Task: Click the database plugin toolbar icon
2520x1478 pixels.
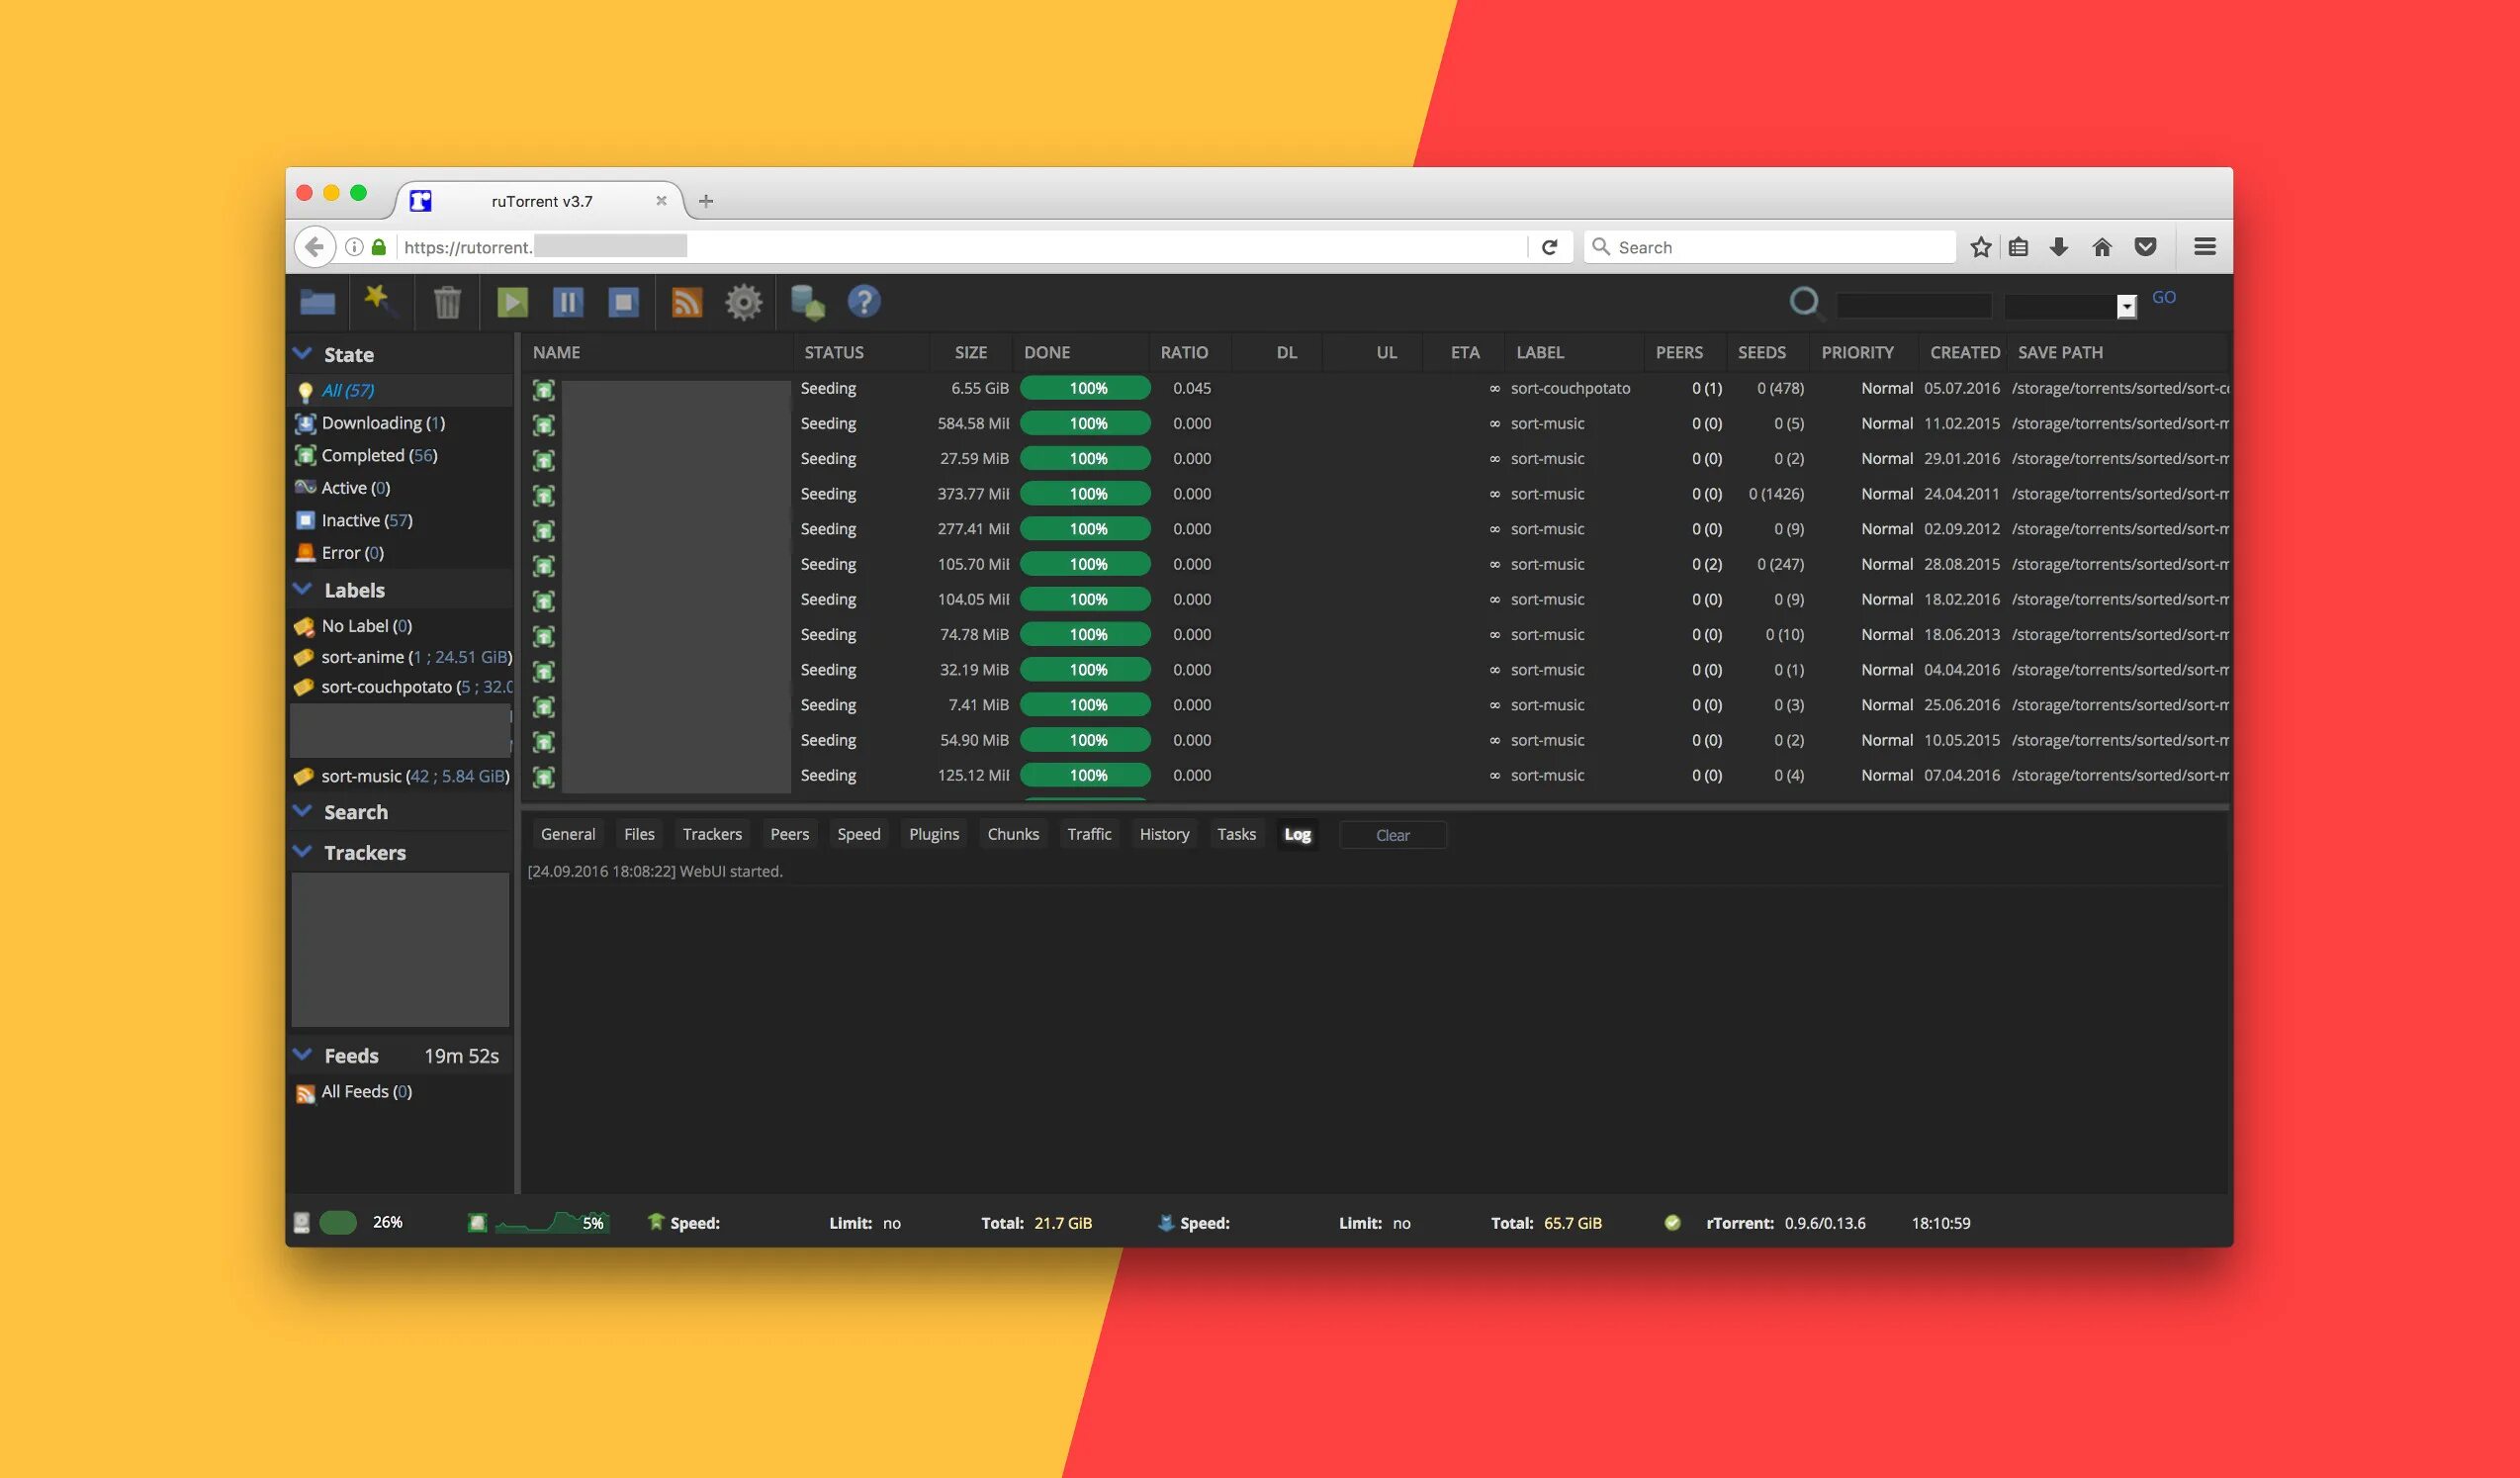Action: point(807,302)
